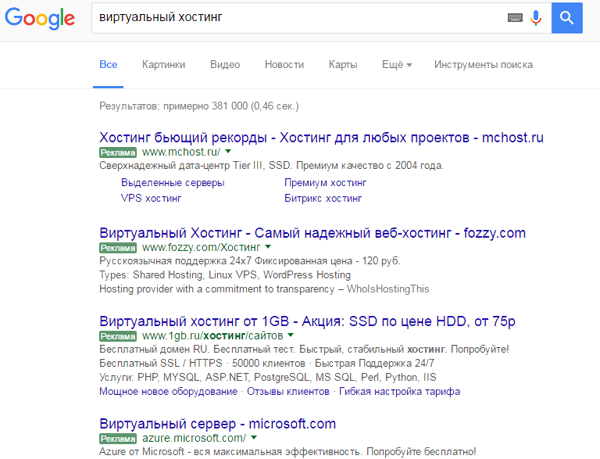Start voice search with microphone icon
Screen dimensions: 600x459
point(536,18)
